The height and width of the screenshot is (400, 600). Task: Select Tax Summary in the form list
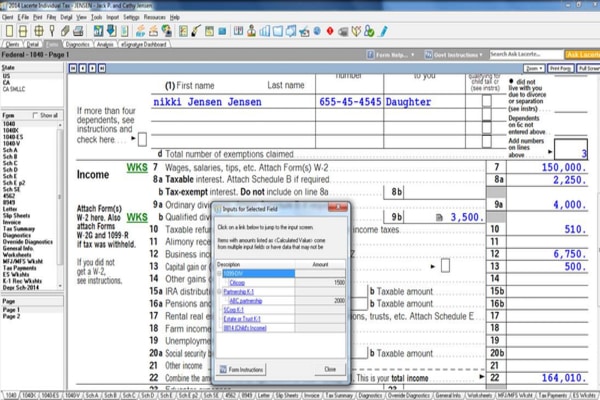[x=19, y=229]
